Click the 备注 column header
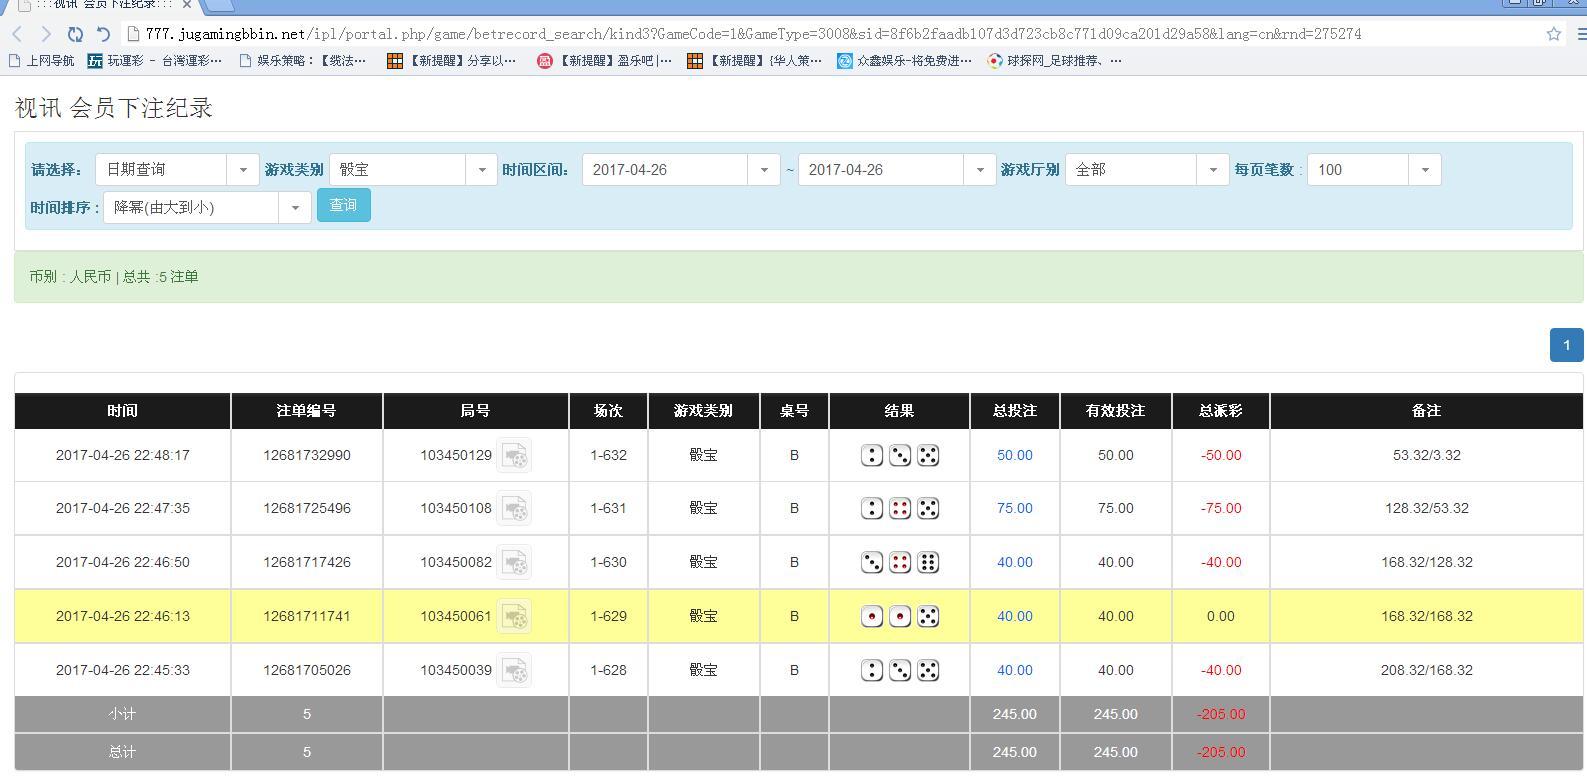 [1427, 411]
